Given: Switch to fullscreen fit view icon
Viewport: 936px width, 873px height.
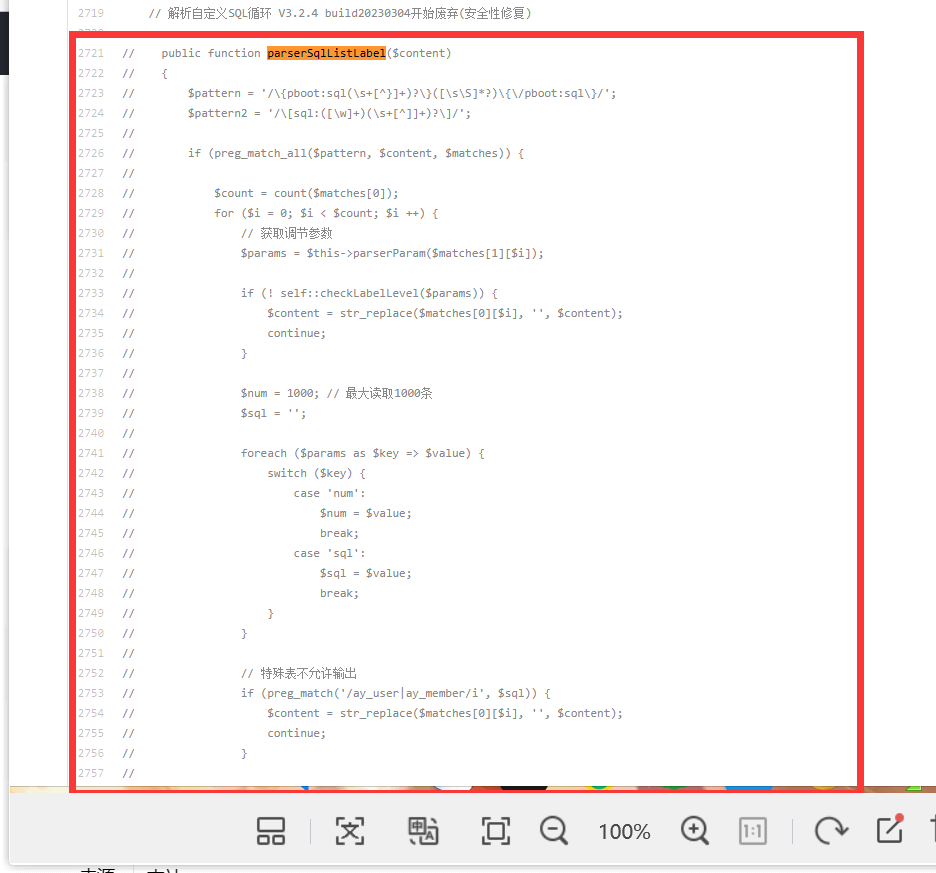Looking at the screenshot, I should [x=495, y=831].
